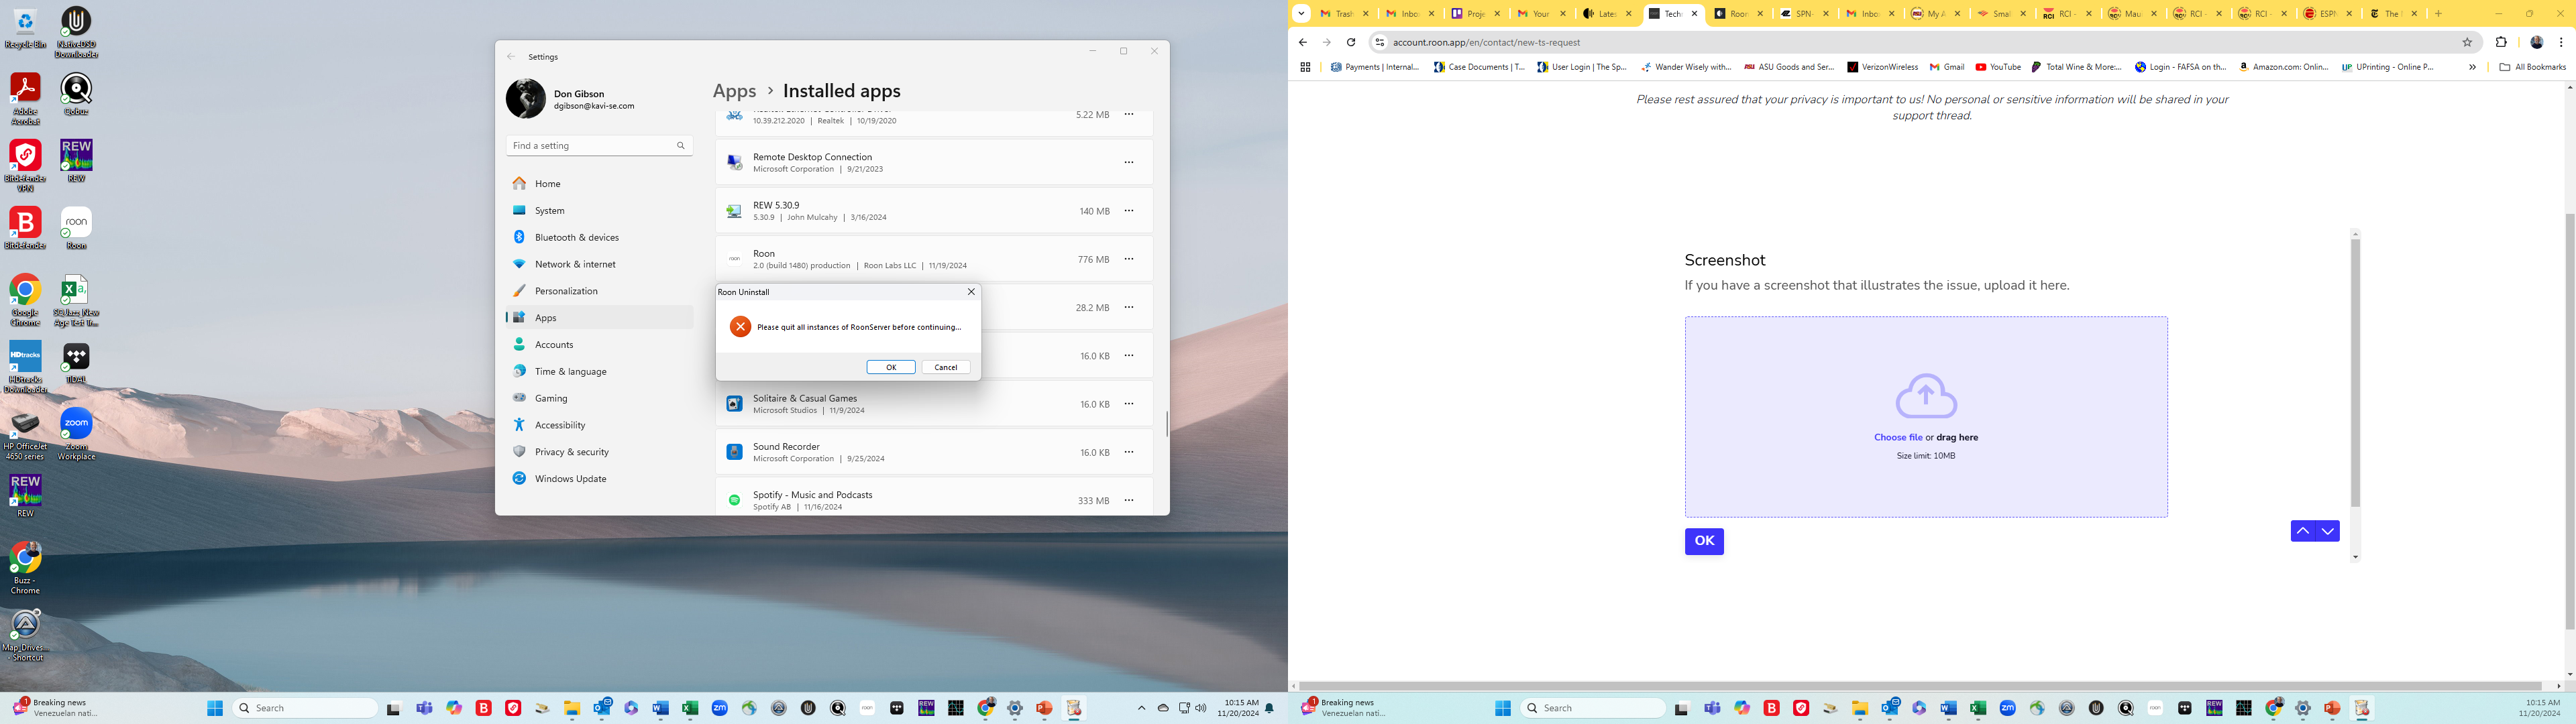Open more options for Remote Desktop Connection

(x=1129, y=162)
